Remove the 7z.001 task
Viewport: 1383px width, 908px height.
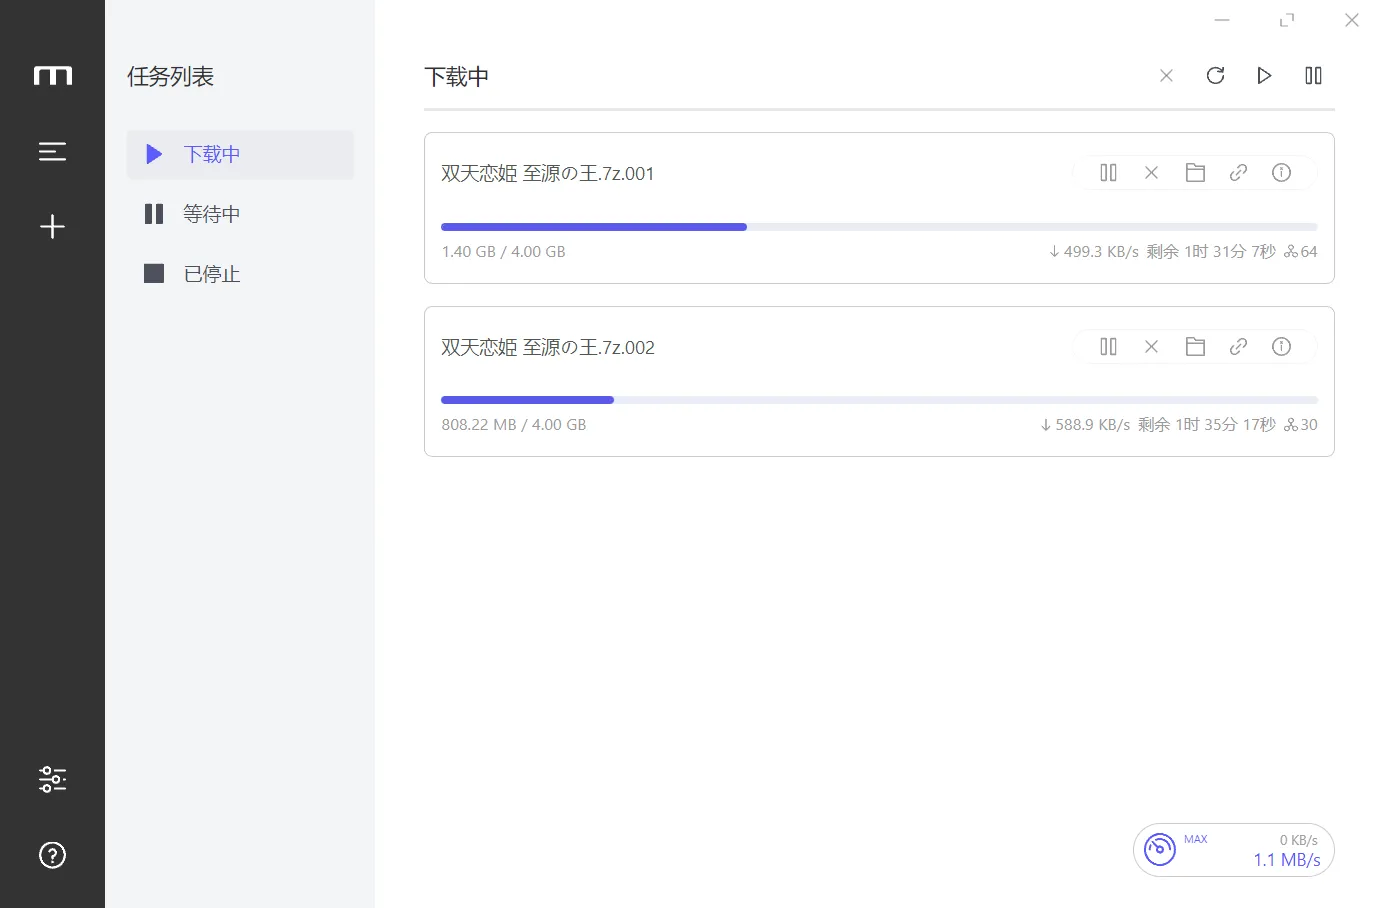tap(1151, 173)
